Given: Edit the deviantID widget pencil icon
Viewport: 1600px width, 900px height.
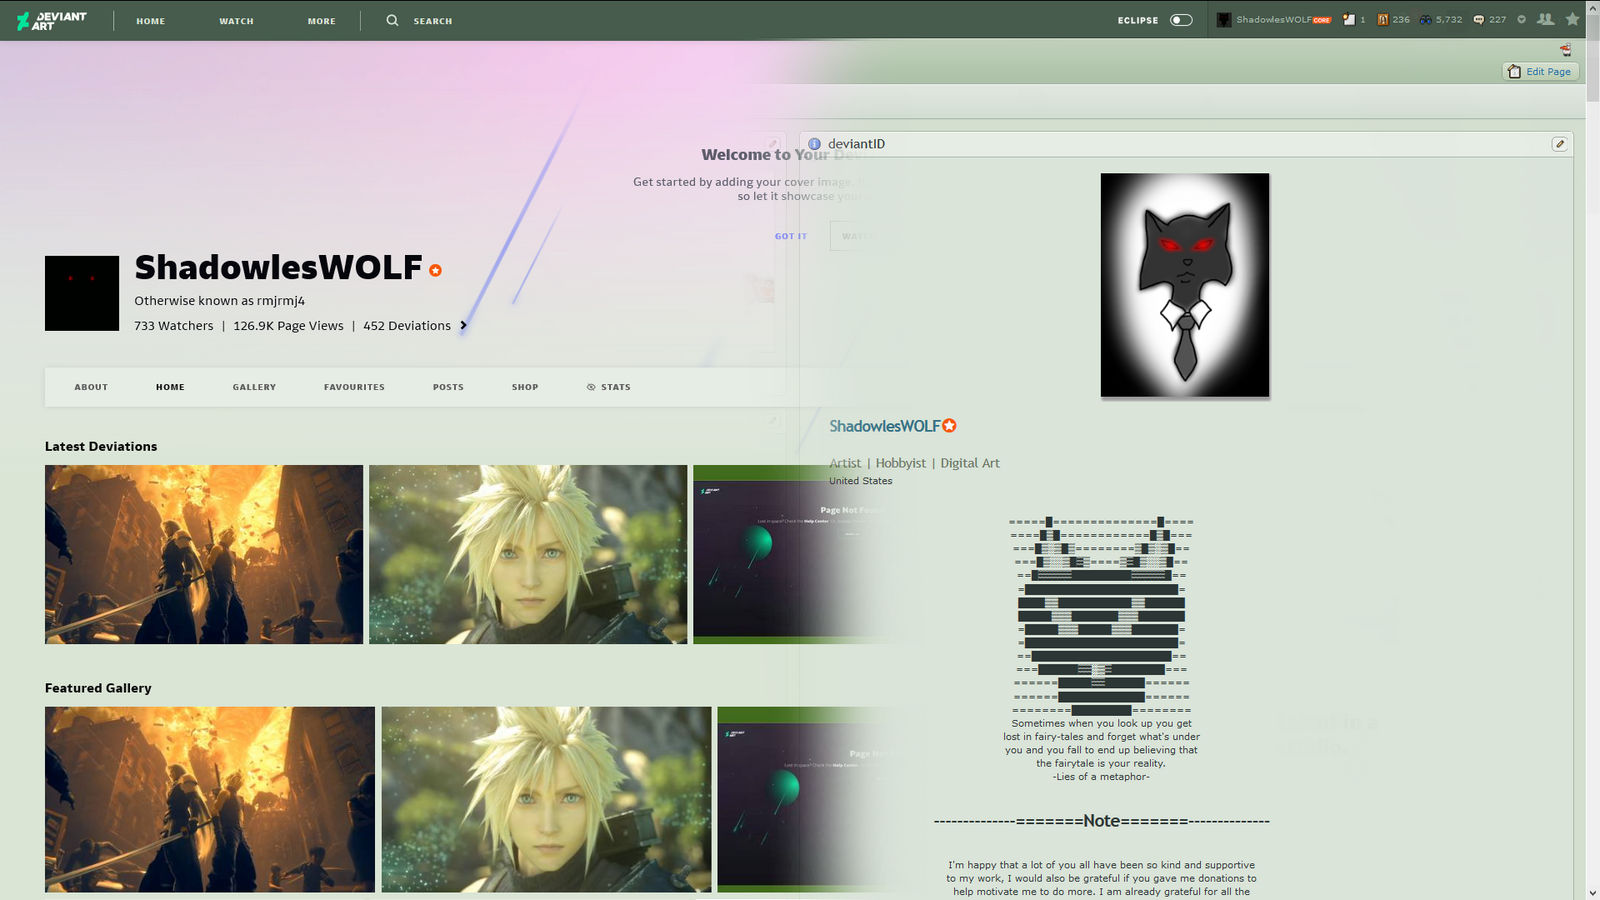Looking at the screenshot, I should pyautogui.click(x=1559, y=144).
